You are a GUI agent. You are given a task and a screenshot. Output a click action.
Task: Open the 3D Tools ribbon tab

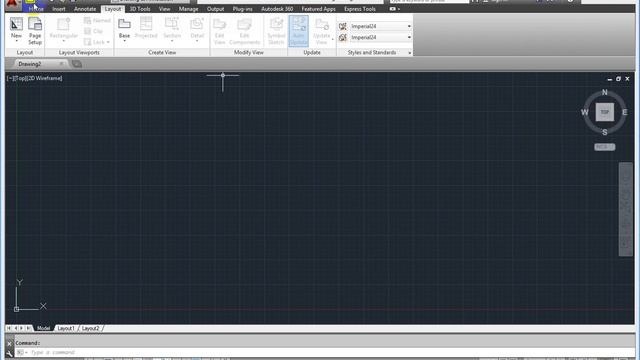[x=140, y=9]
